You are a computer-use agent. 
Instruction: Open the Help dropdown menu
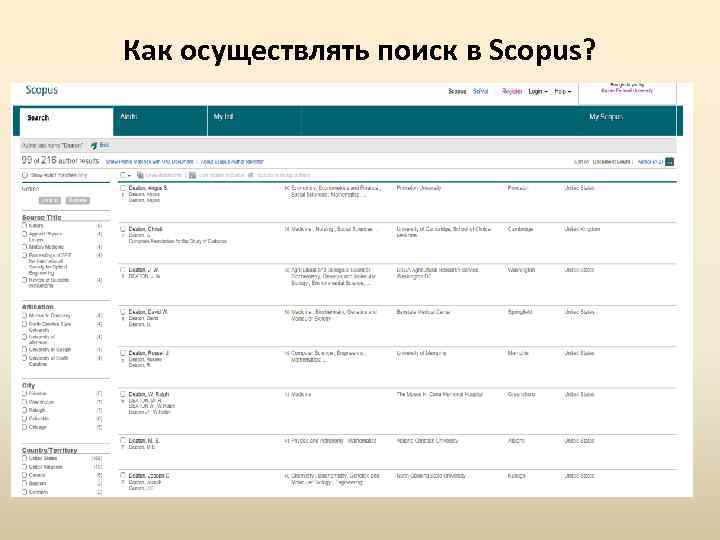(x=562, y=91)
